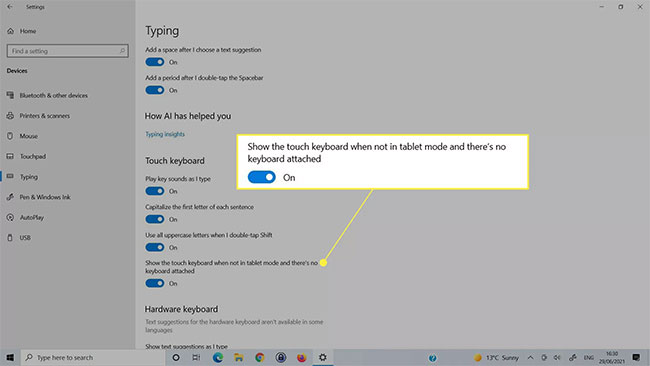Image resolution: width=650 pixels, height=366 pixels.
Task: Click the Task View taskbar icon
Action: coord(196,357)
